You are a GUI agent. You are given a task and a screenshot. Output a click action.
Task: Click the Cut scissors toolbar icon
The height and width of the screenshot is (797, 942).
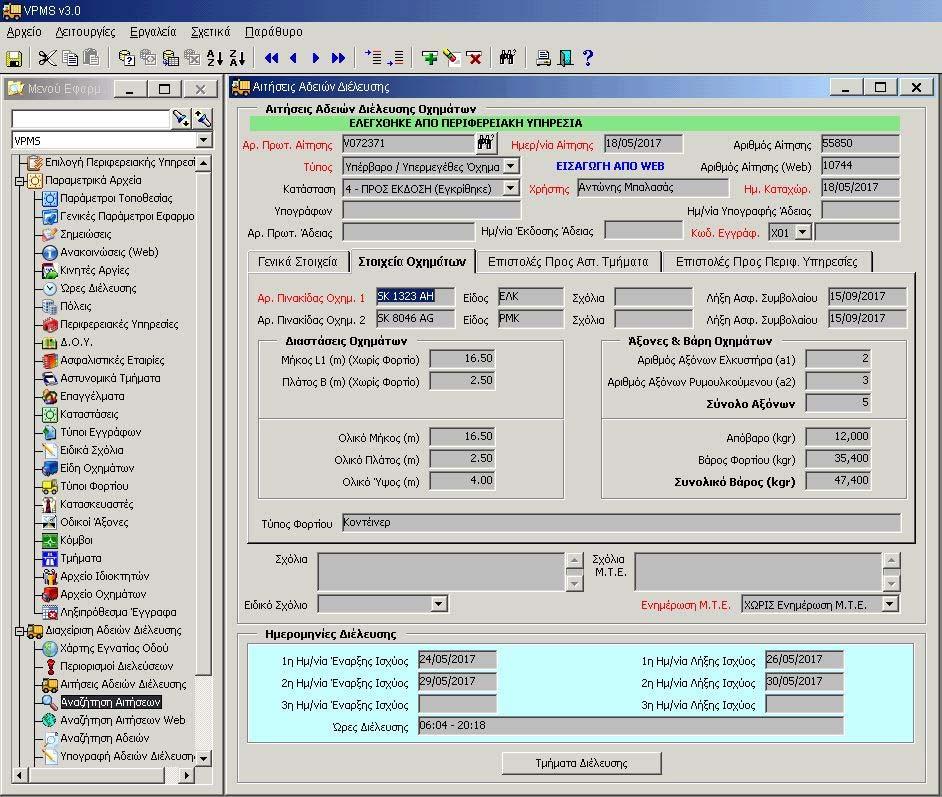click(47, 58)
